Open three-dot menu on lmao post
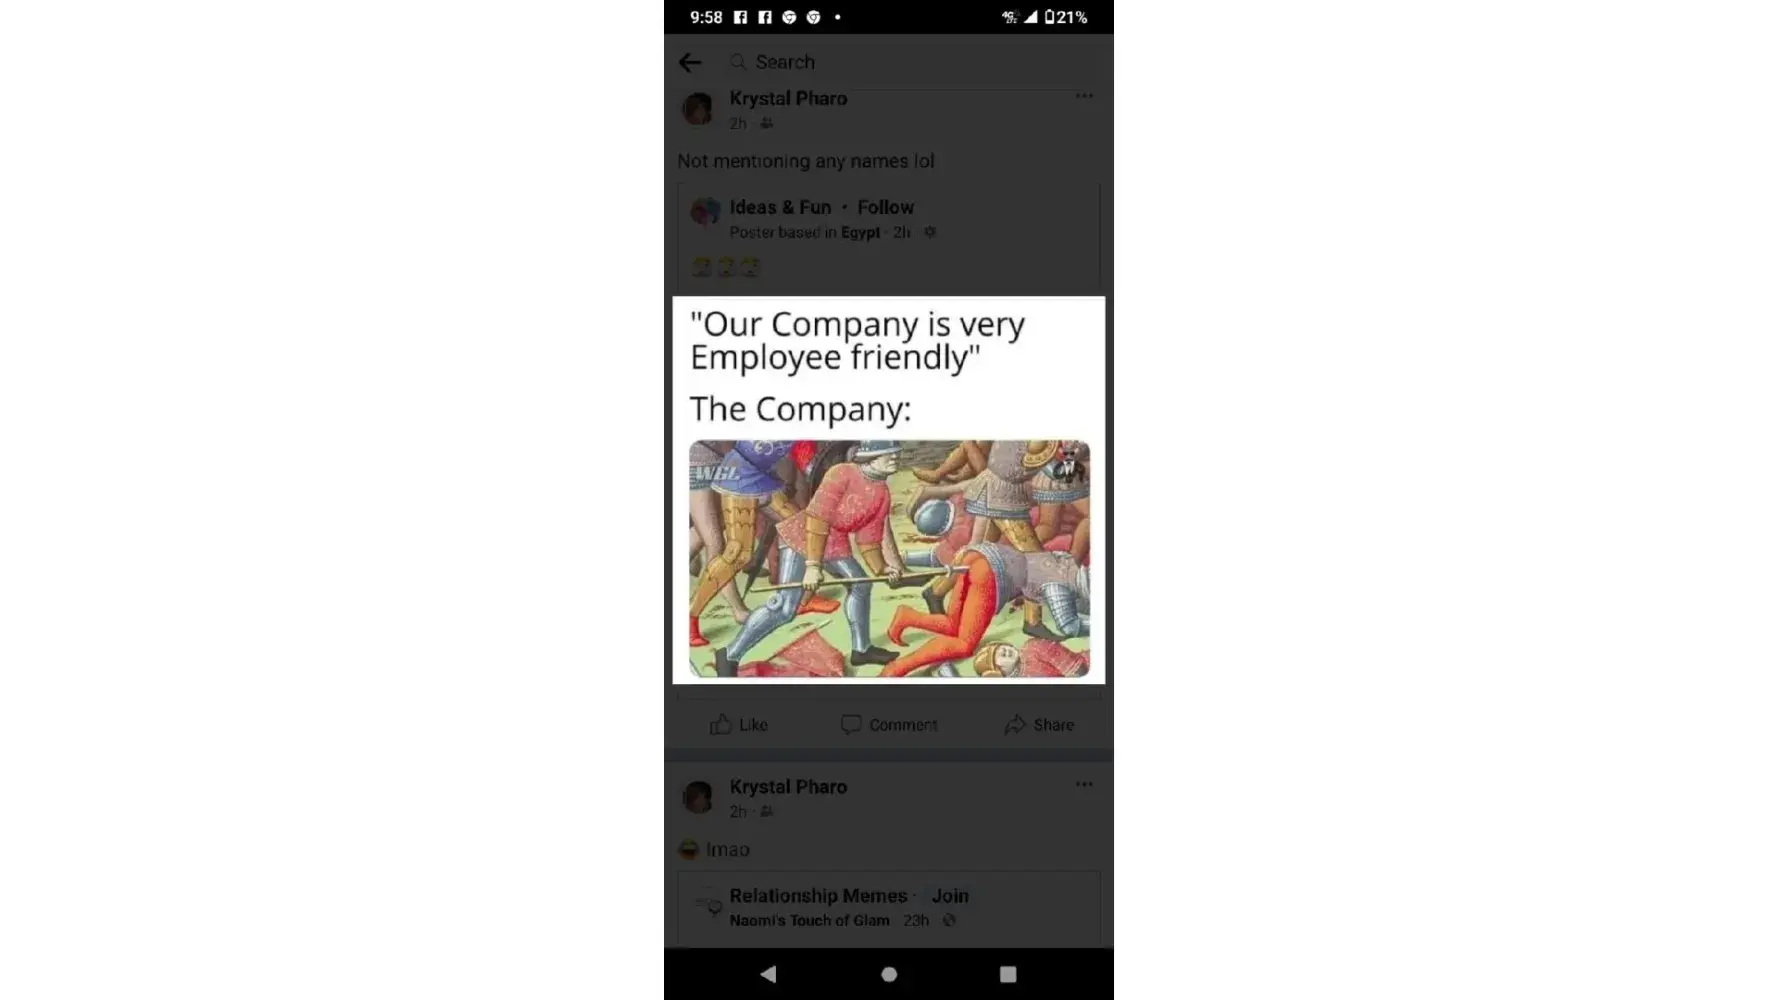This screenshot has height=1000, width=1778. 1084,784
